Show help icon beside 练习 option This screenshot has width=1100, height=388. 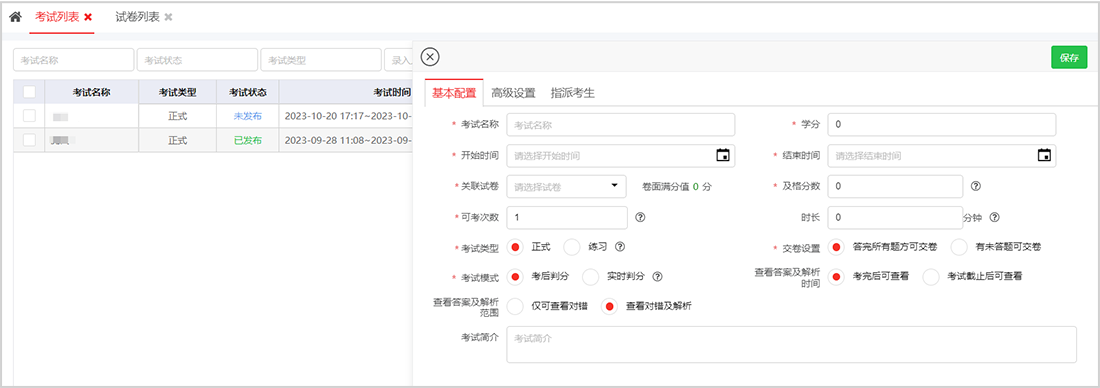[x=619, y=247]
